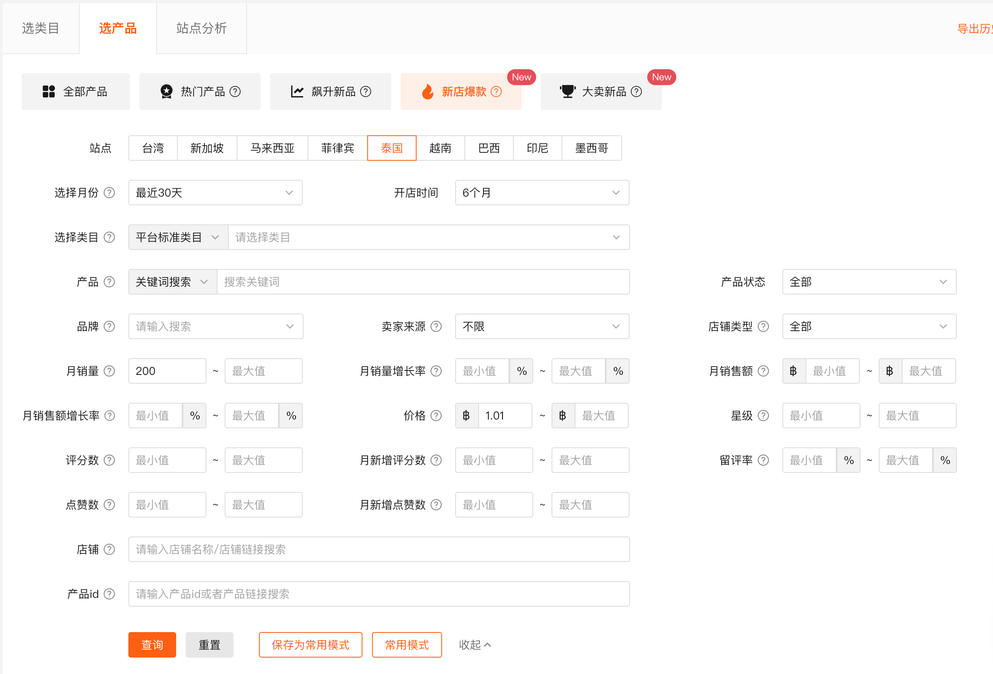Open 平台标准类目 dropdown
The height and width of the screenshot is (674, 993).
pyautogui.click(x=178, y=238)
